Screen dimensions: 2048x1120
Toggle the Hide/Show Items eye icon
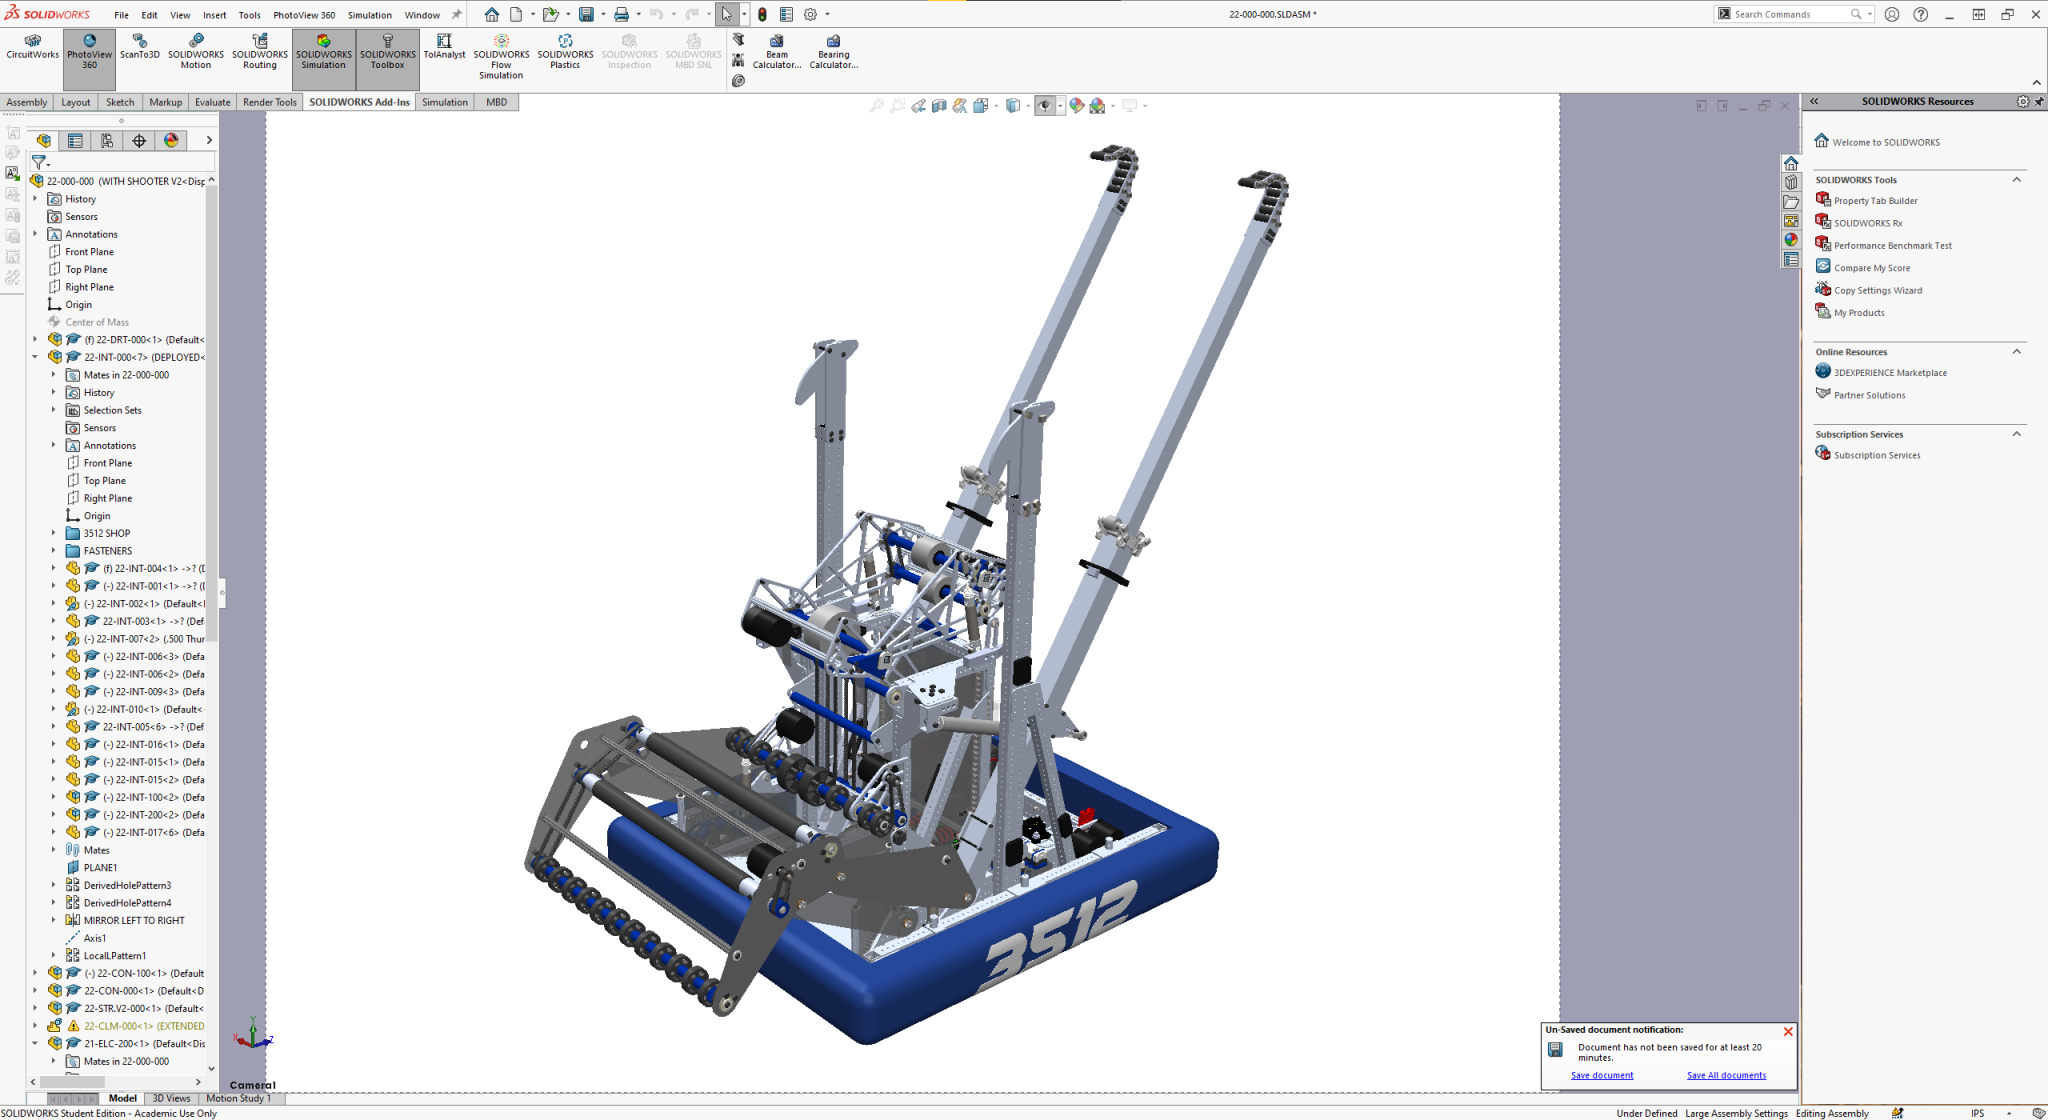tap(1046, 105)
